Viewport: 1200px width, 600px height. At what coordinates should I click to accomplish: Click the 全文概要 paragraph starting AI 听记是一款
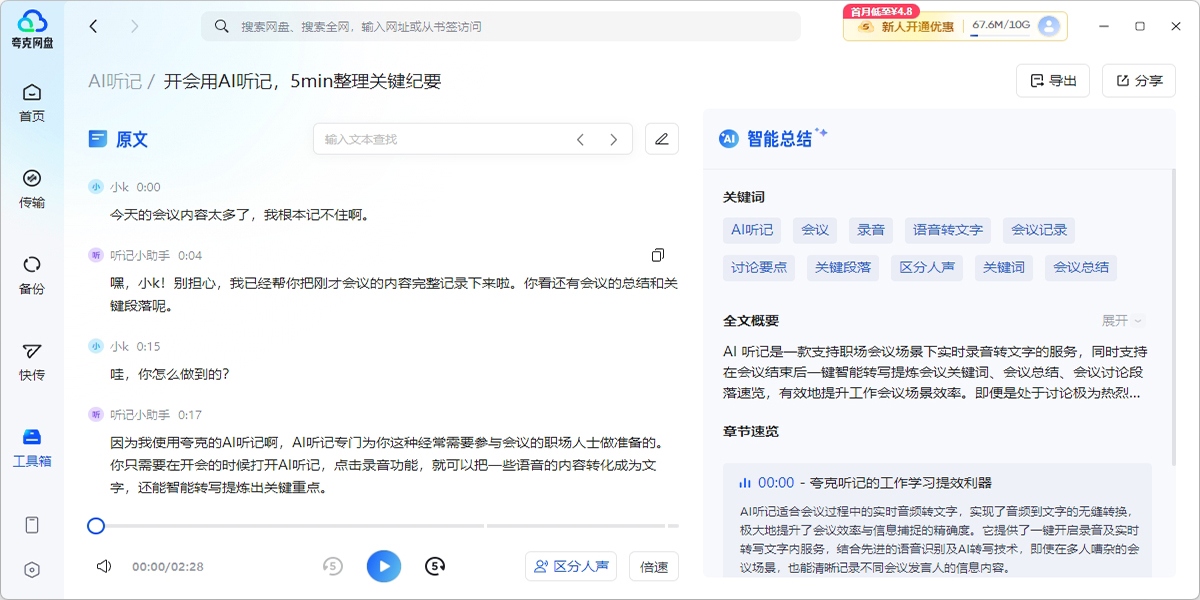pos(935,372)
